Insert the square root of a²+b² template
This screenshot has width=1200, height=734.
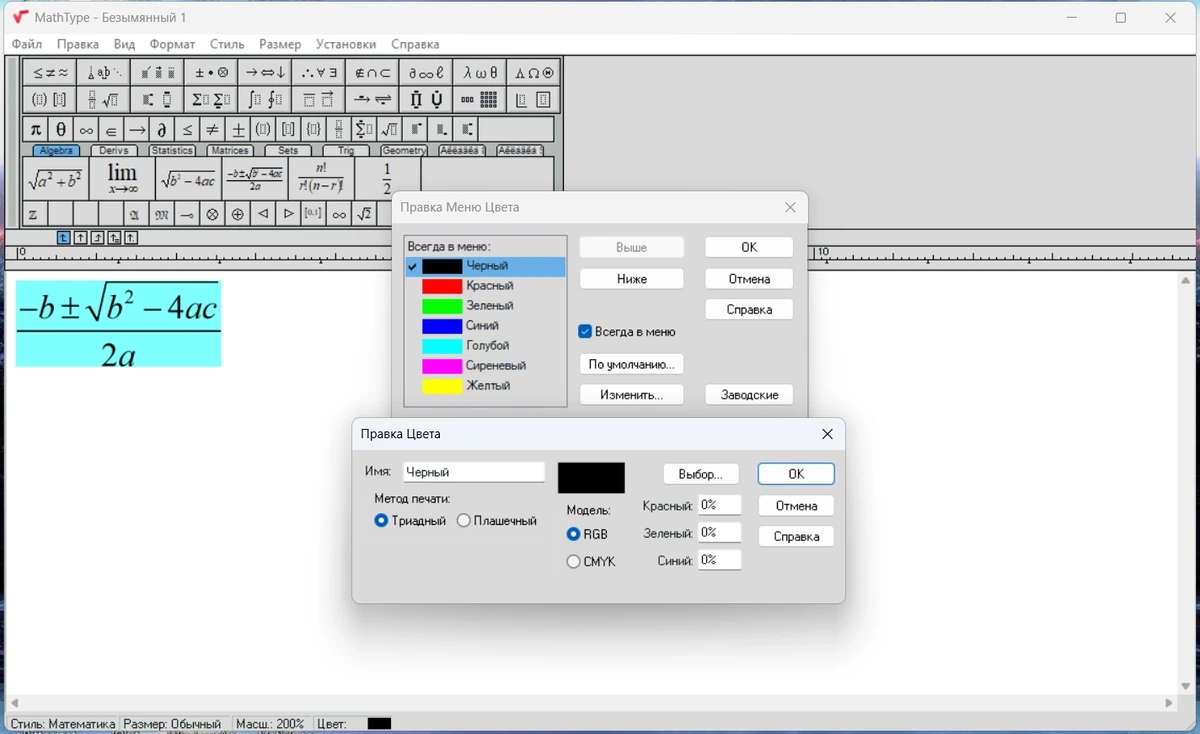pyautogui.click(x=56, y=179)
